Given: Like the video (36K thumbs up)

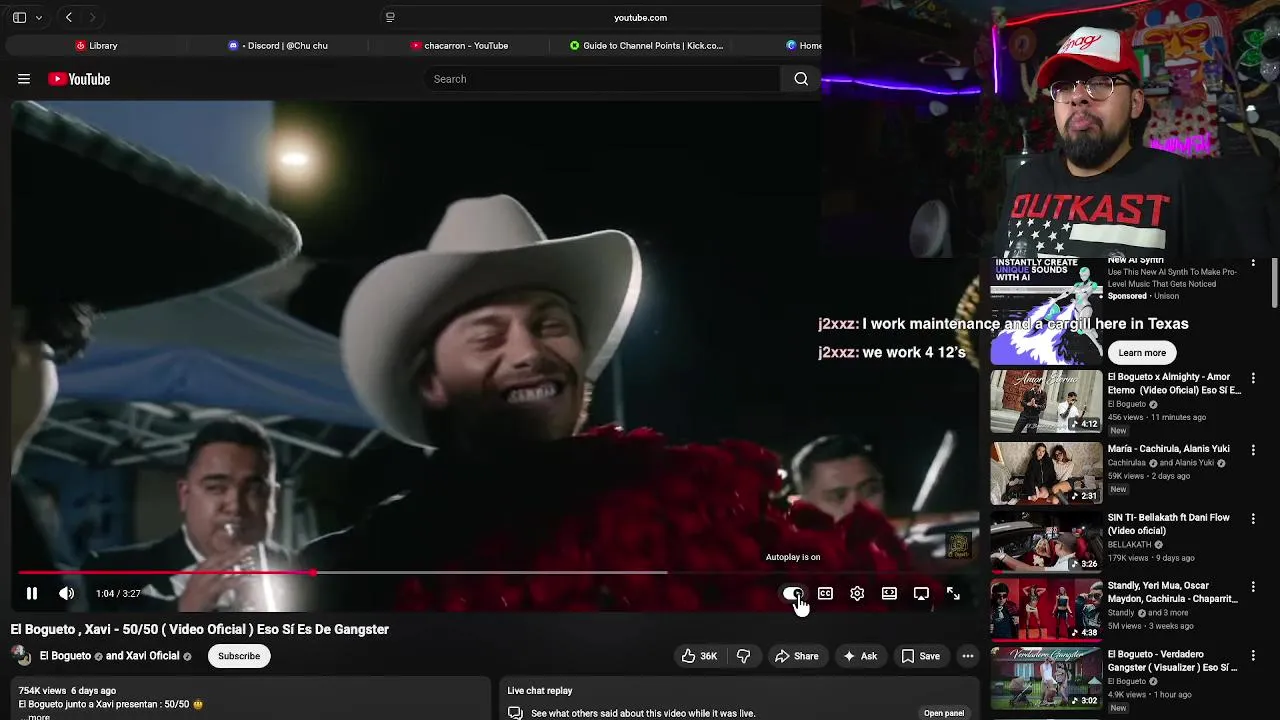Looking at the screenshot, I should [x=699, y=656].
